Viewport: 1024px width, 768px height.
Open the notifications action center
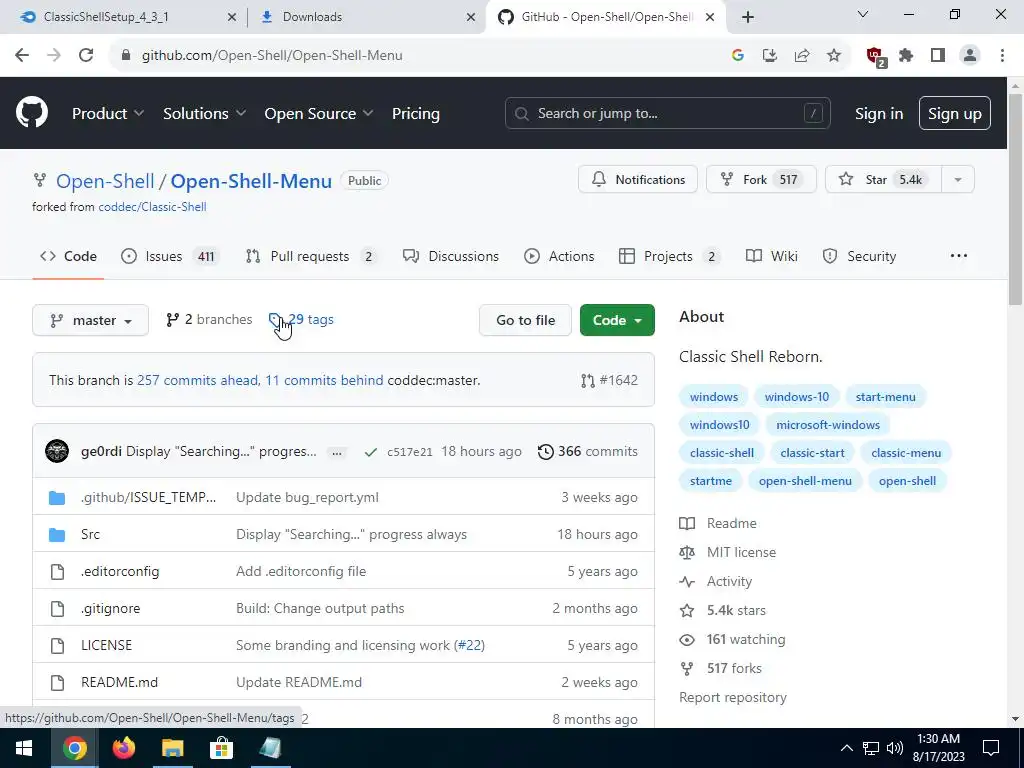coord(991,748)
